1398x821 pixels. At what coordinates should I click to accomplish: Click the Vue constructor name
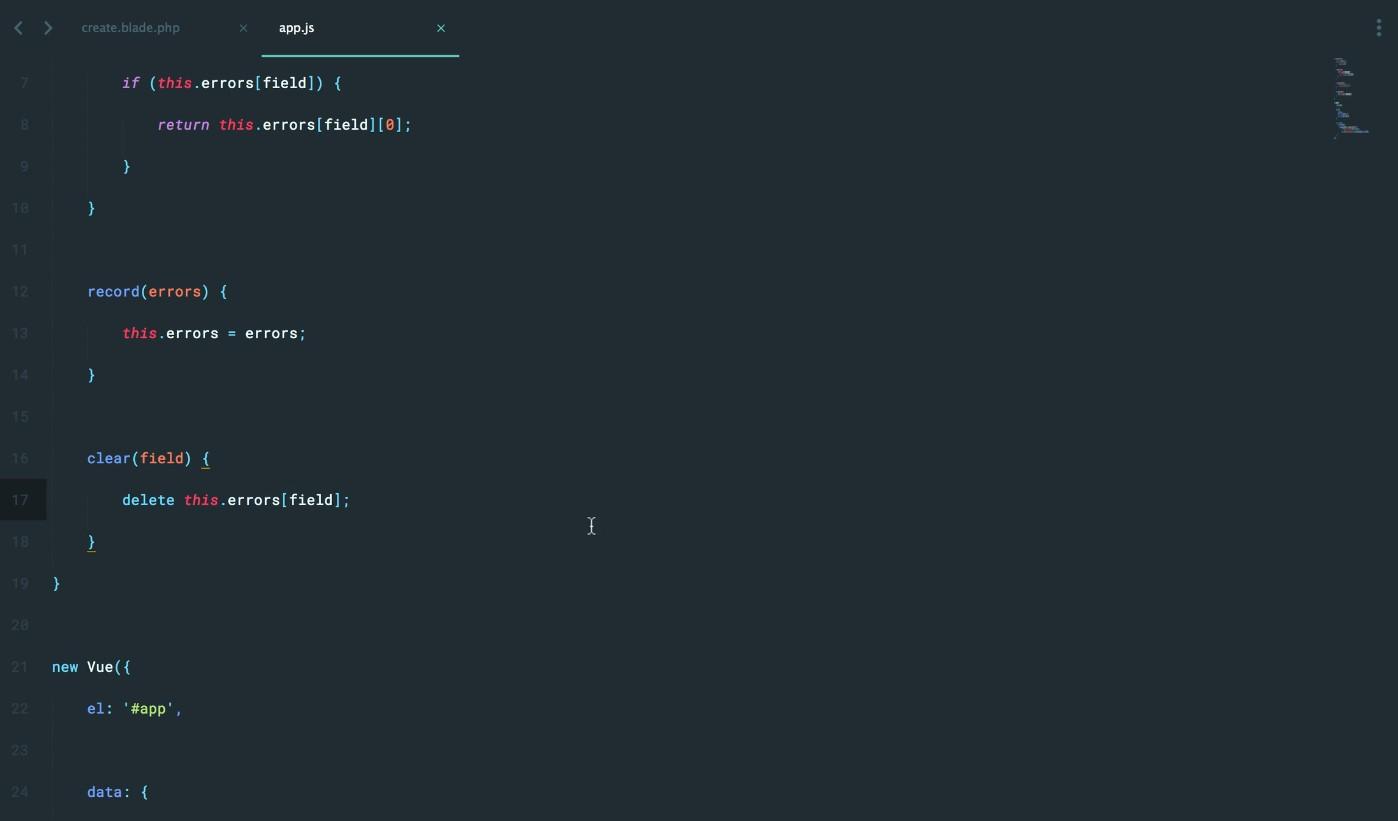click(x=100, y=667)
